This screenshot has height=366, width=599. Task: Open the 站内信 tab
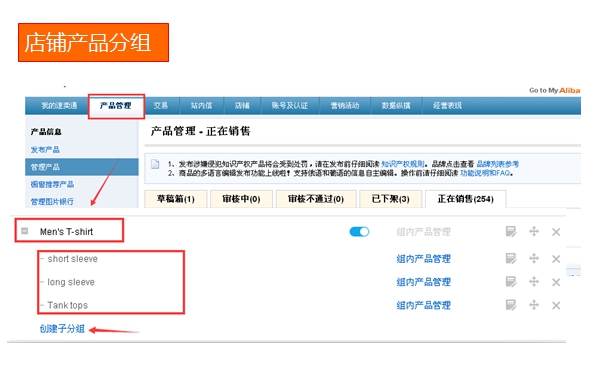[x=201, y=106]
